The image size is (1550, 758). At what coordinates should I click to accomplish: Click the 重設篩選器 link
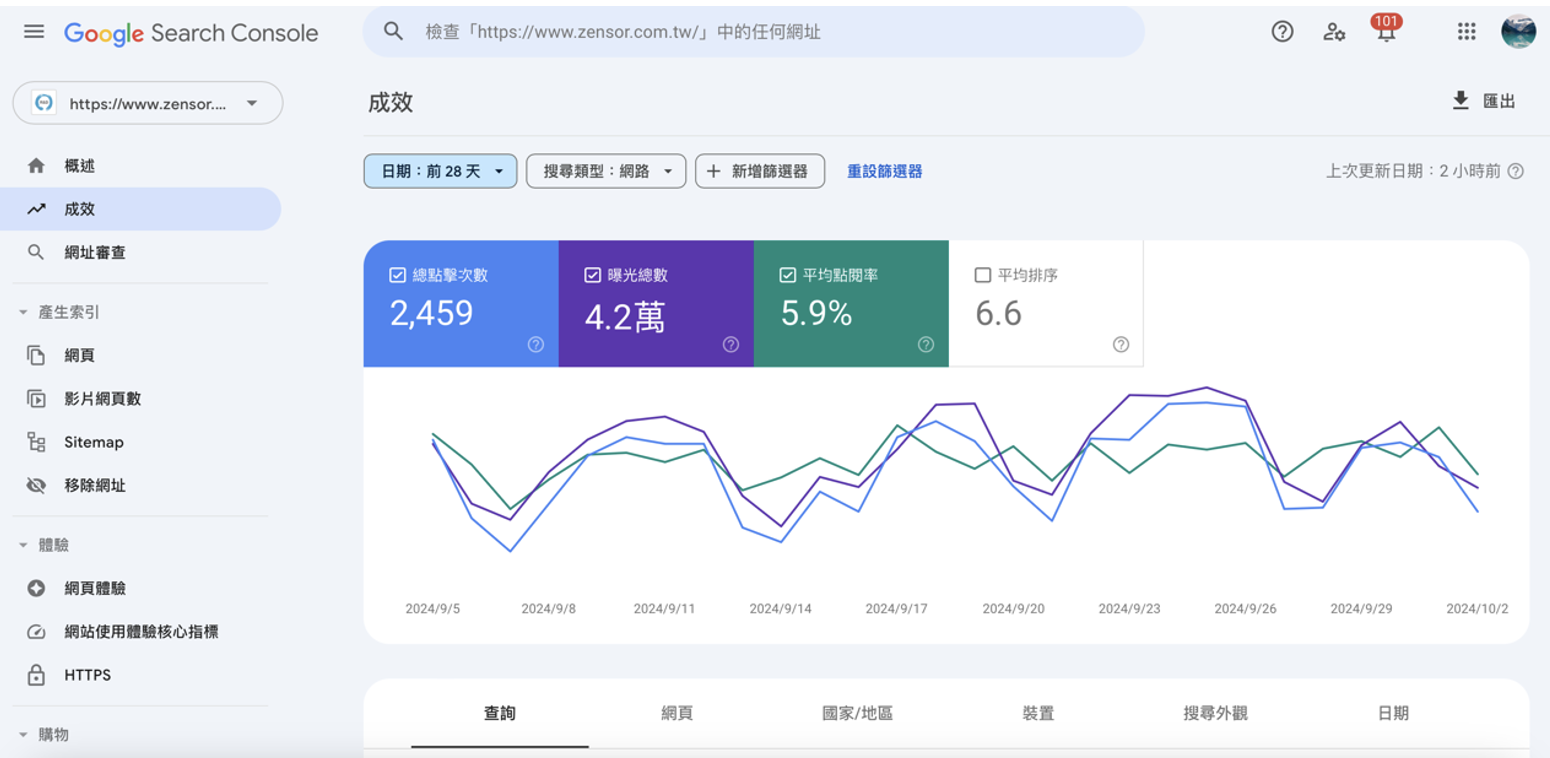[x=885, y=171]
